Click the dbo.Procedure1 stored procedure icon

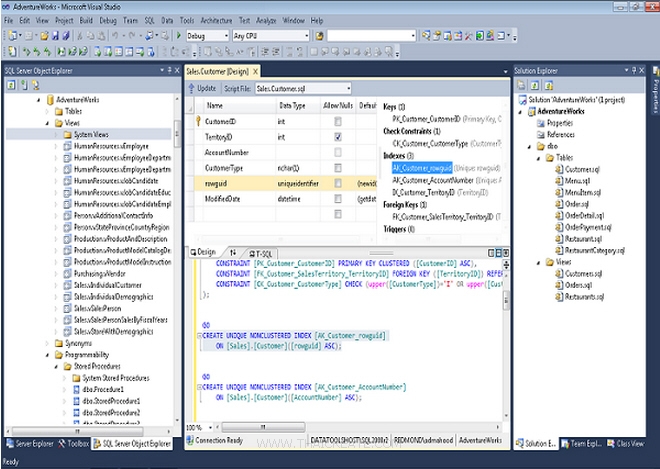coord(76,388)
